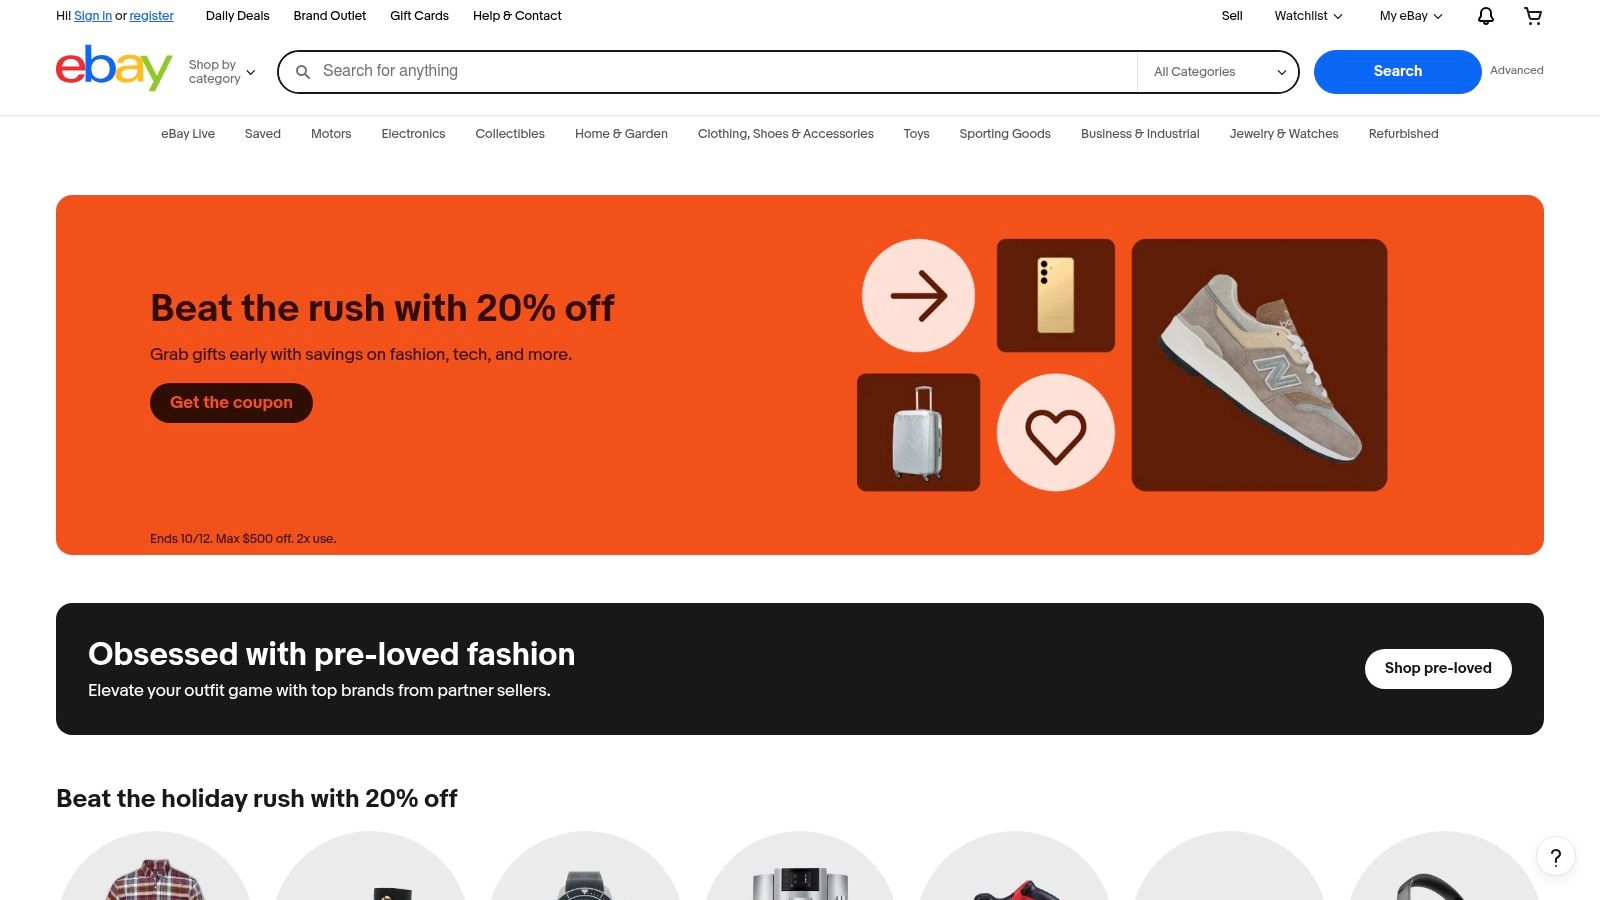Image resolution: width=1600 pixels, height=900 pixels.
Task: Open the notifications bell icon
Action: point(1486,16)
